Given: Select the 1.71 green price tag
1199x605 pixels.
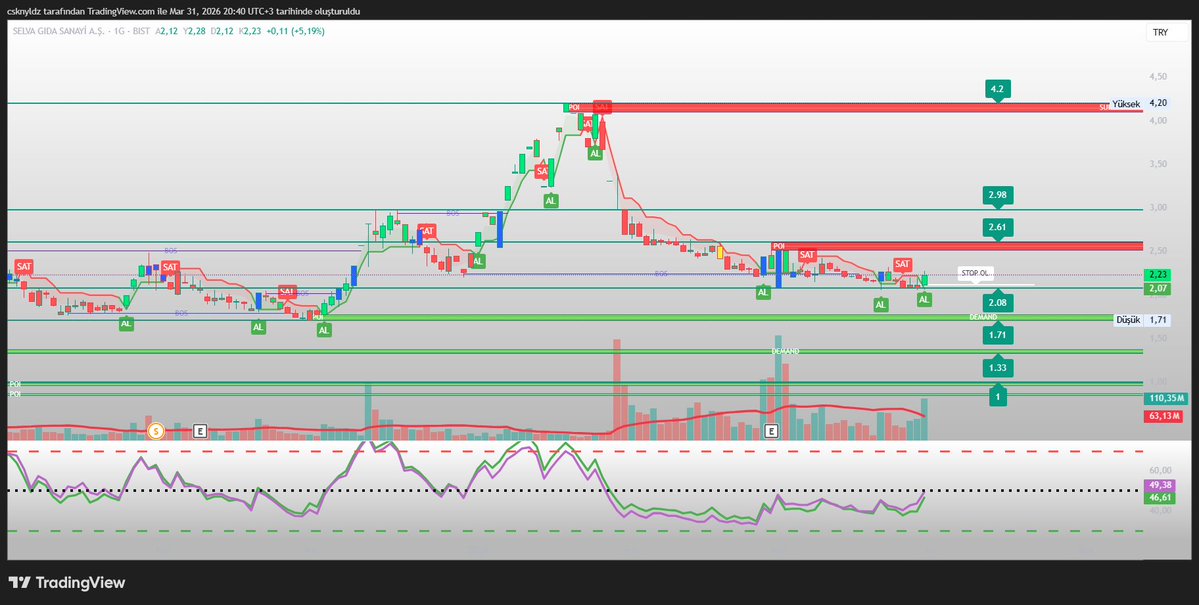Looking at the screenshot, I should [996, 335].
